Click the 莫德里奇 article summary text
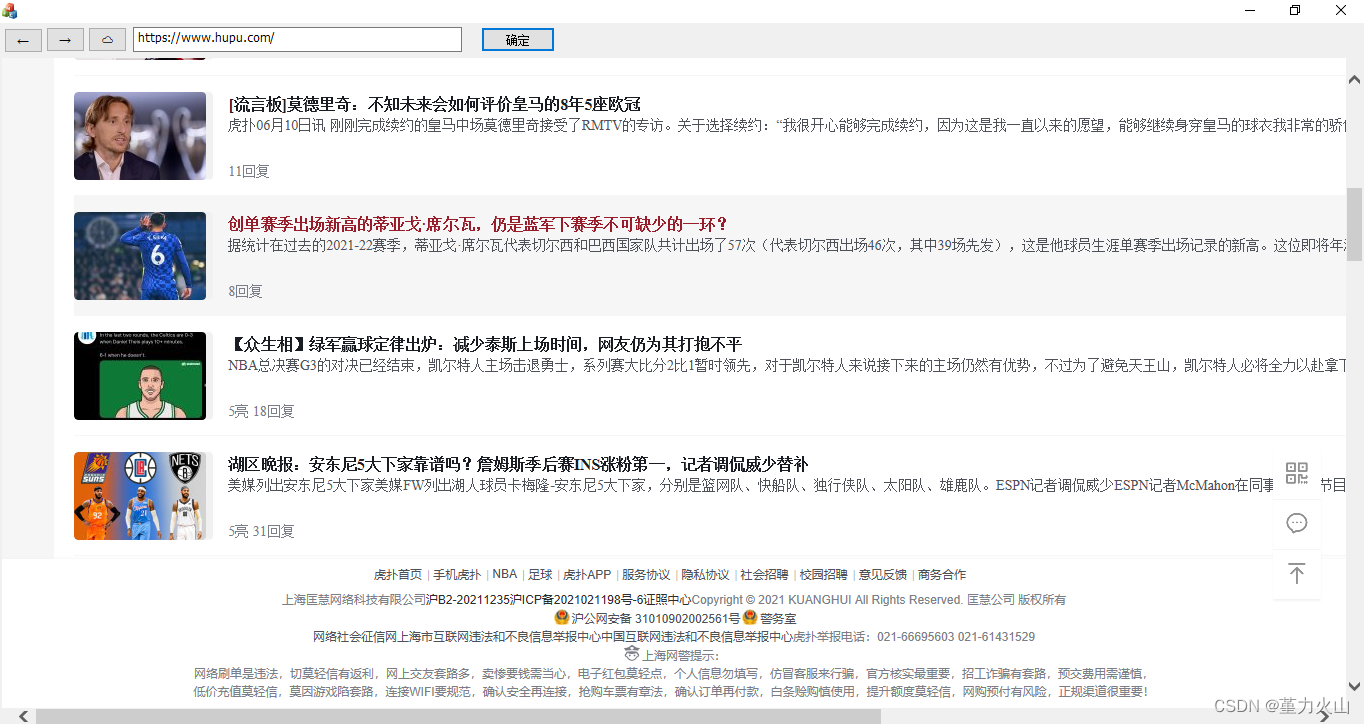The width and height of the screenshot is (1364, 724). pos(786,125)
